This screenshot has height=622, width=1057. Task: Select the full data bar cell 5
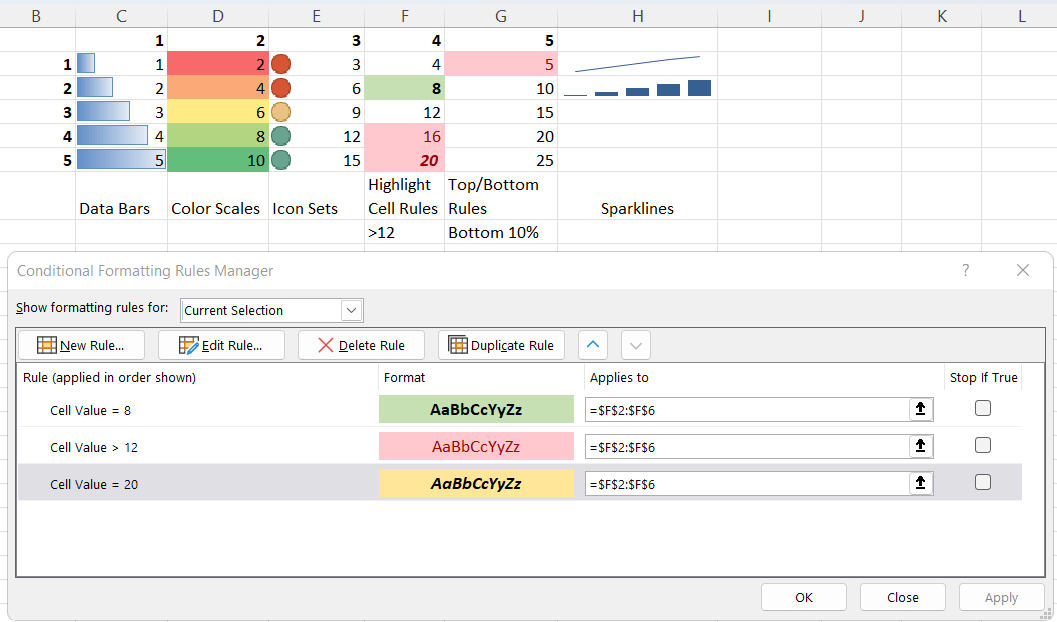click(x=121, y=160)
